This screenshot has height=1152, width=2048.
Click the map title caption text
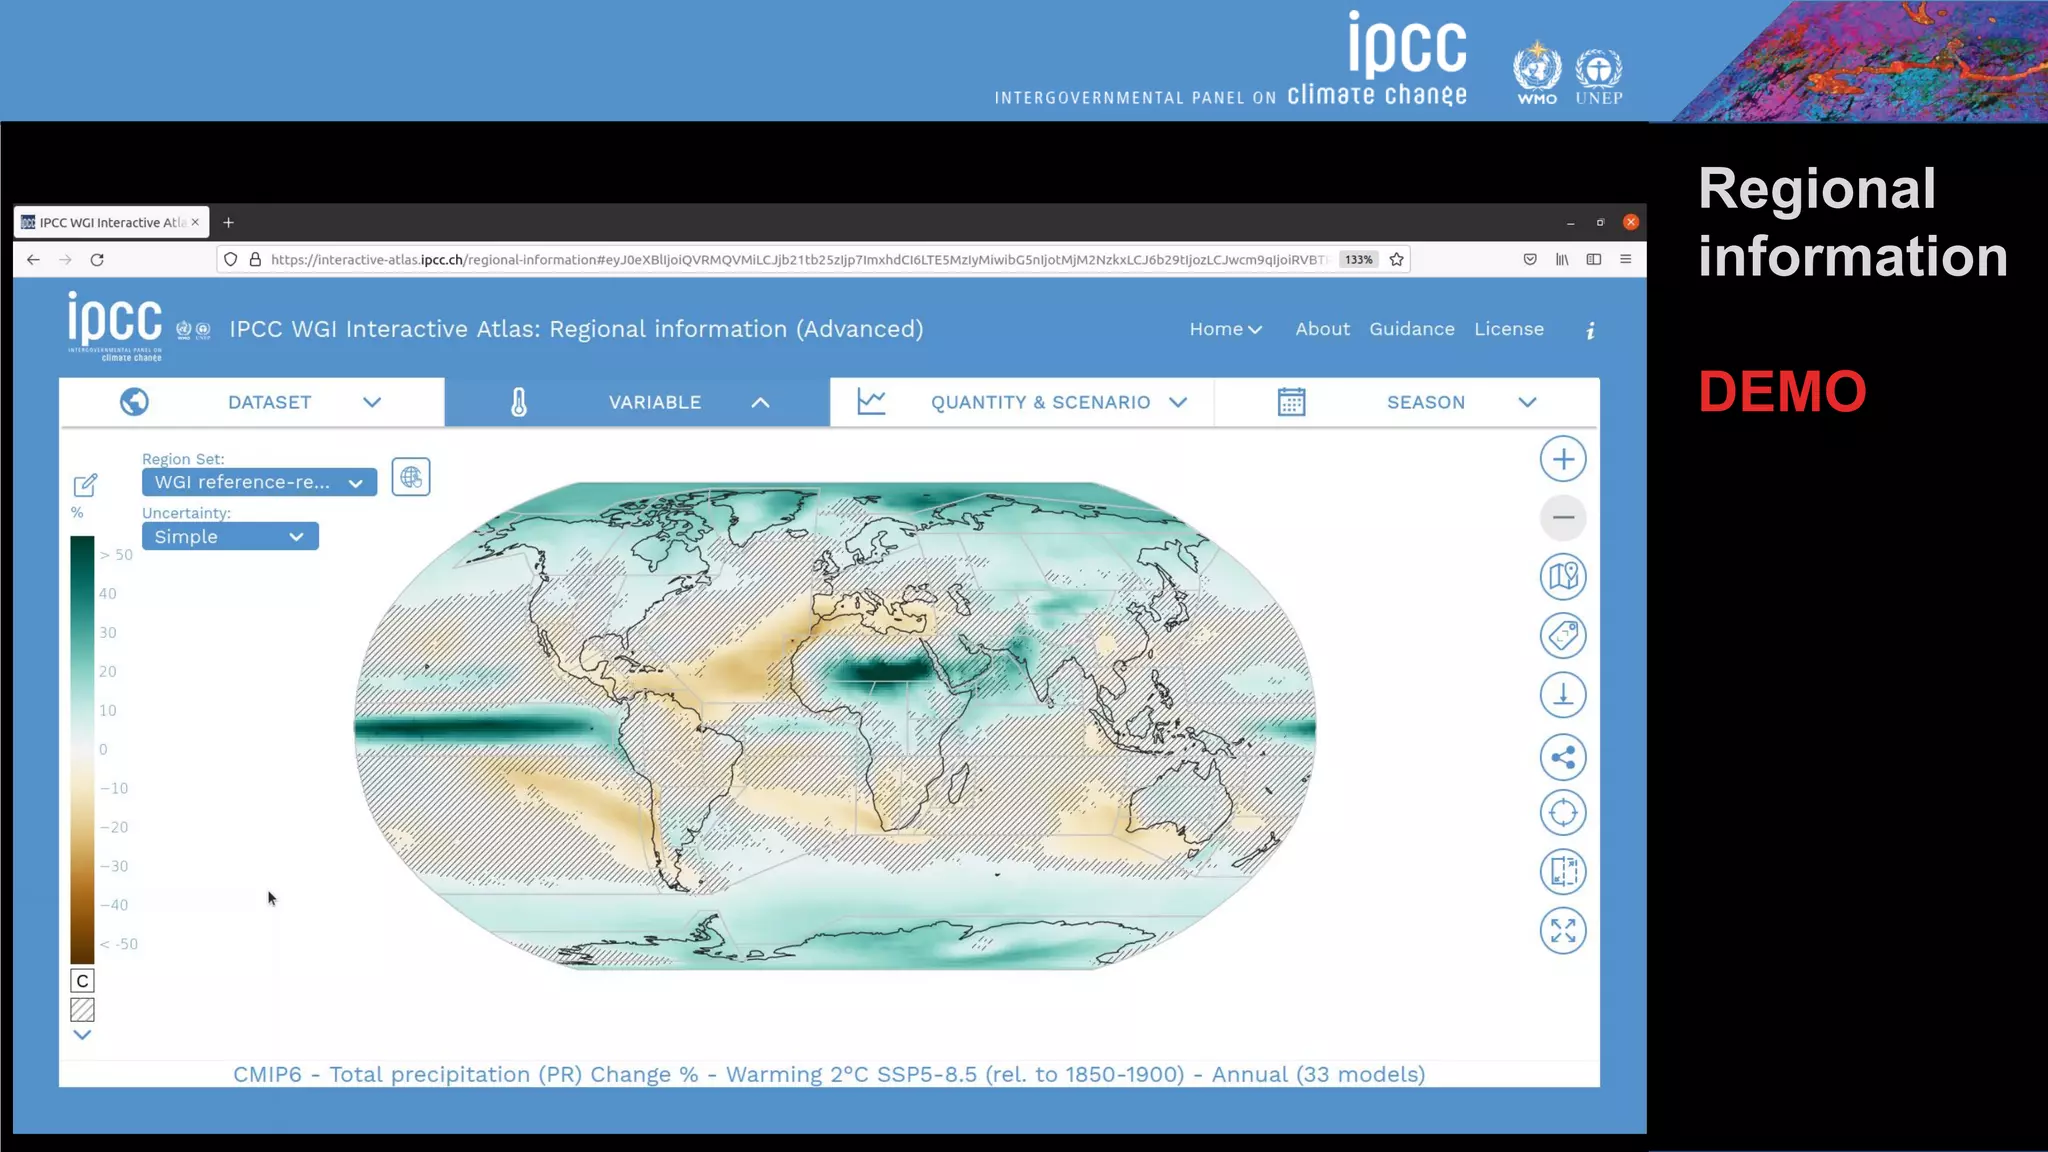coord(829,1074)
